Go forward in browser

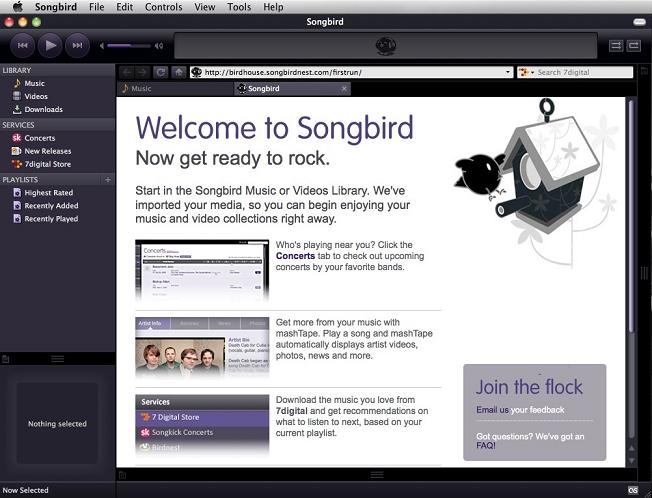pos(142,72)
